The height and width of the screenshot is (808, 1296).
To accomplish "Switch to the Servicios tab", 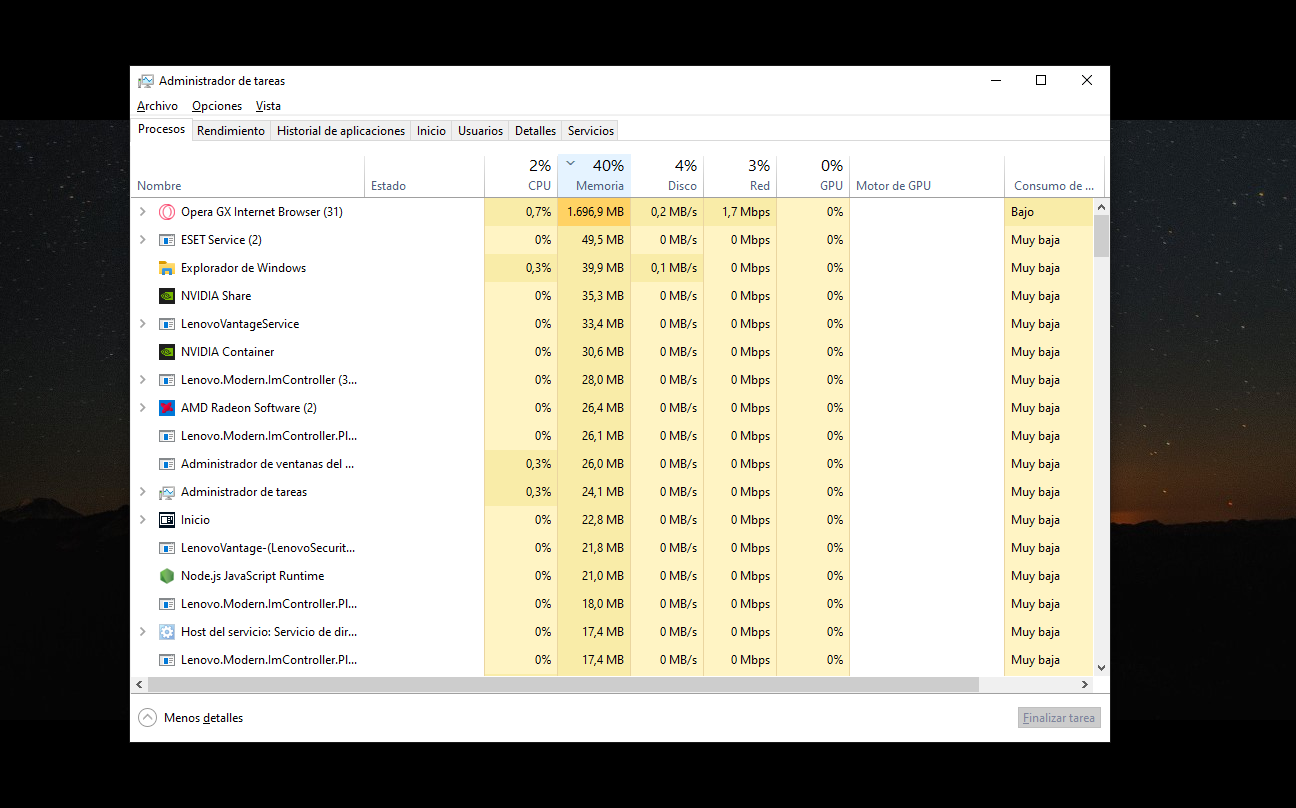I will [x=590, y=131].
